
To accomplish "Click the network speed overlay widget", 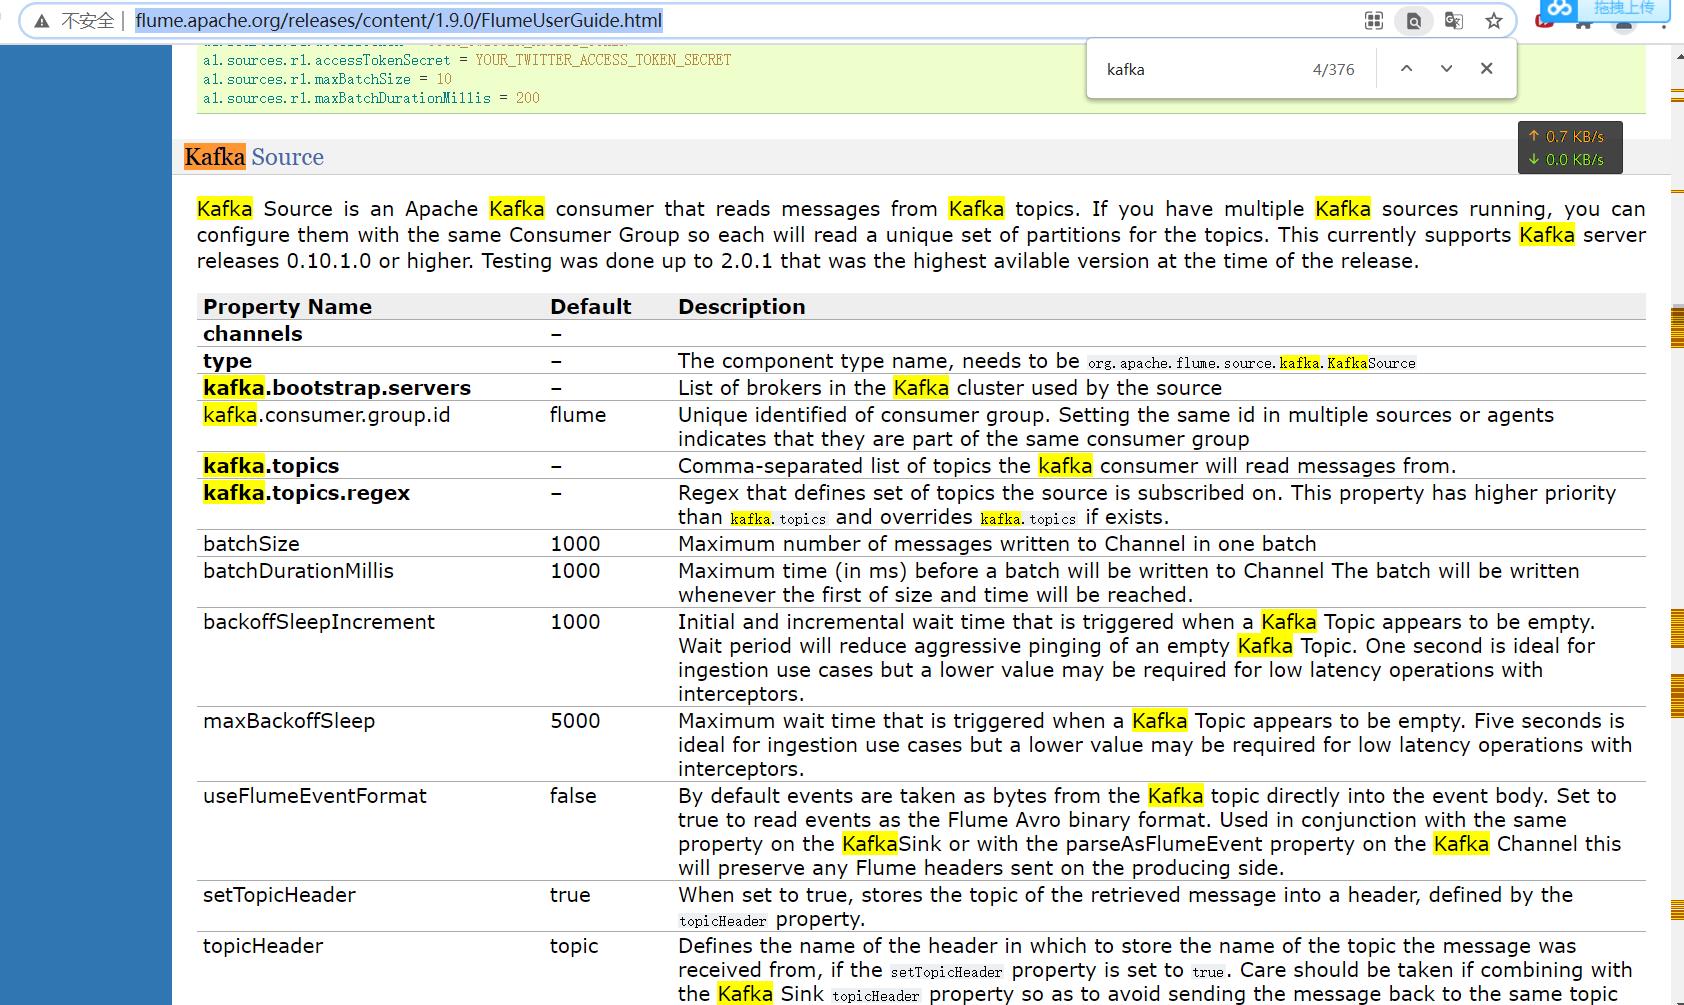I will [x=1570, y=148].
